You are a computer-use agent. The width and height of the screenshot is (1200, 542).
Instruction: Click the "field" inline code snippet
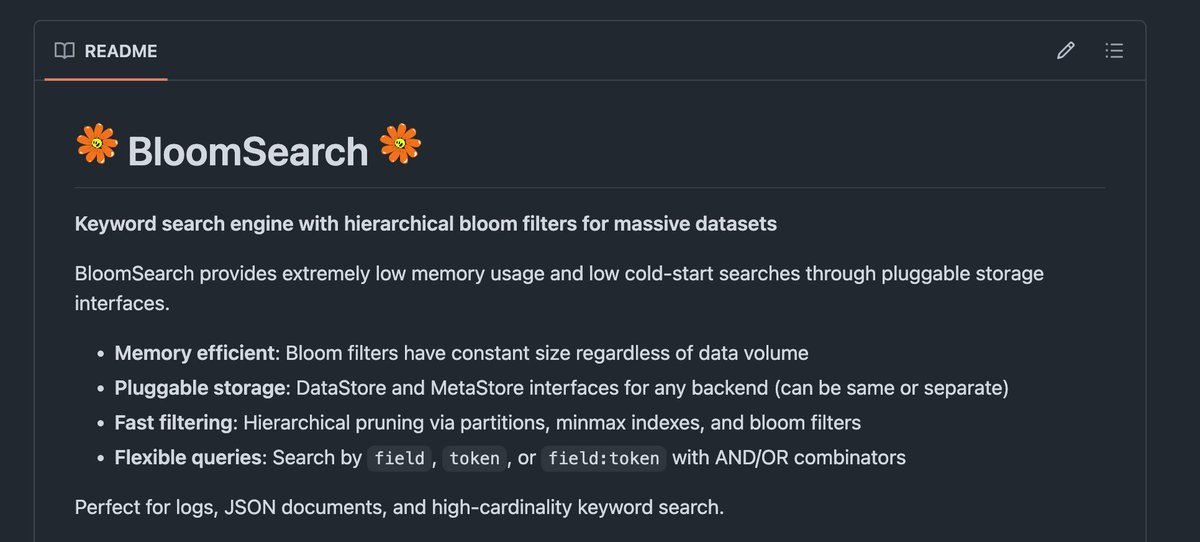click(400, 458)
